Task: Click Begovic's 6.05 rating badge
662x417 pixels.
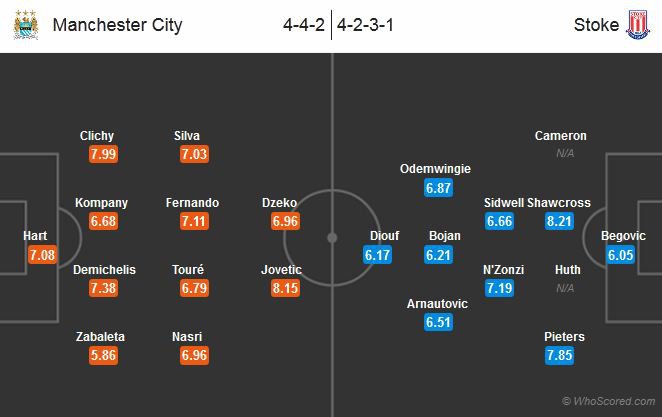Action: coord(620,255)
